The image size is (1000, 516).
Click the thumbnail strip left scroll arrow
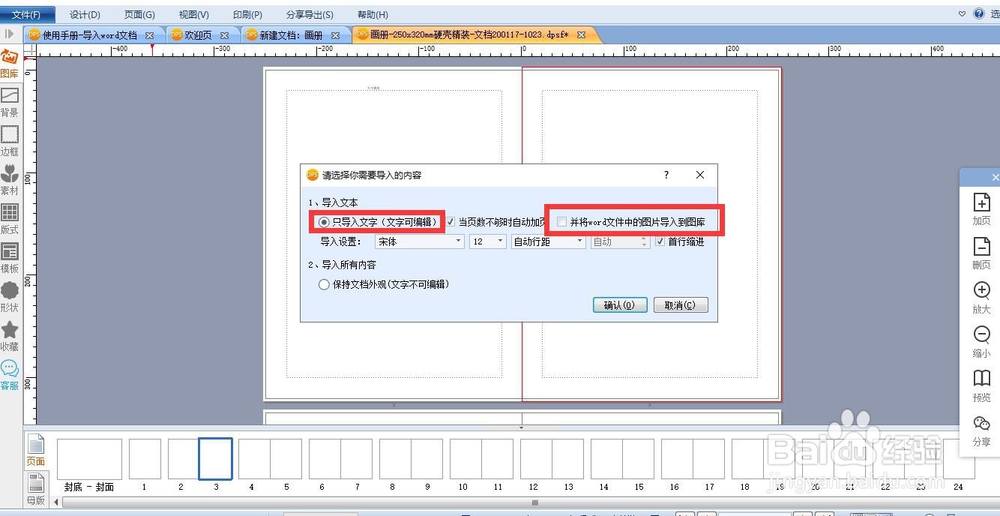click(57, 503)
